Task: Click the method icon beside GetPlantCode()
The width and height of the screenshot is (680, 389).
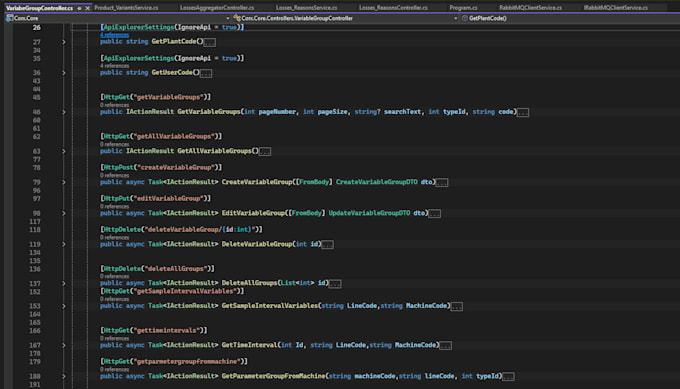Action: point(464,18)
